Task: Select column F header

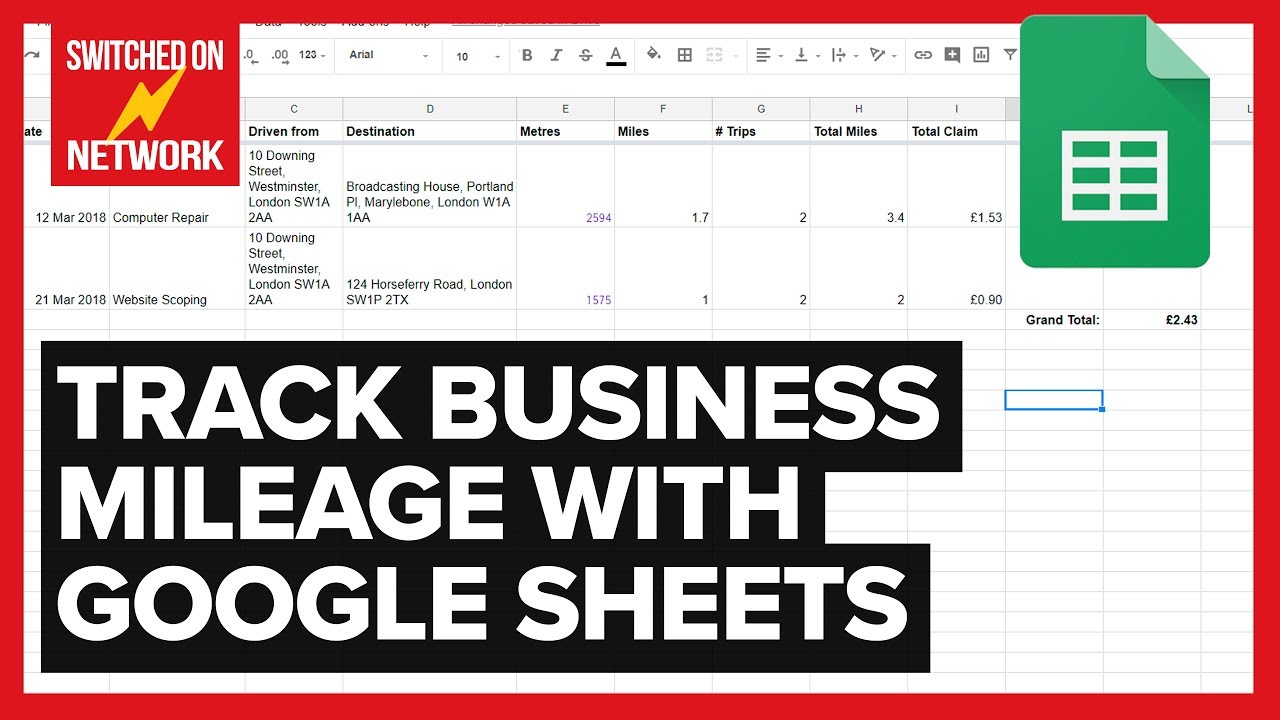Action: (664, 108)
